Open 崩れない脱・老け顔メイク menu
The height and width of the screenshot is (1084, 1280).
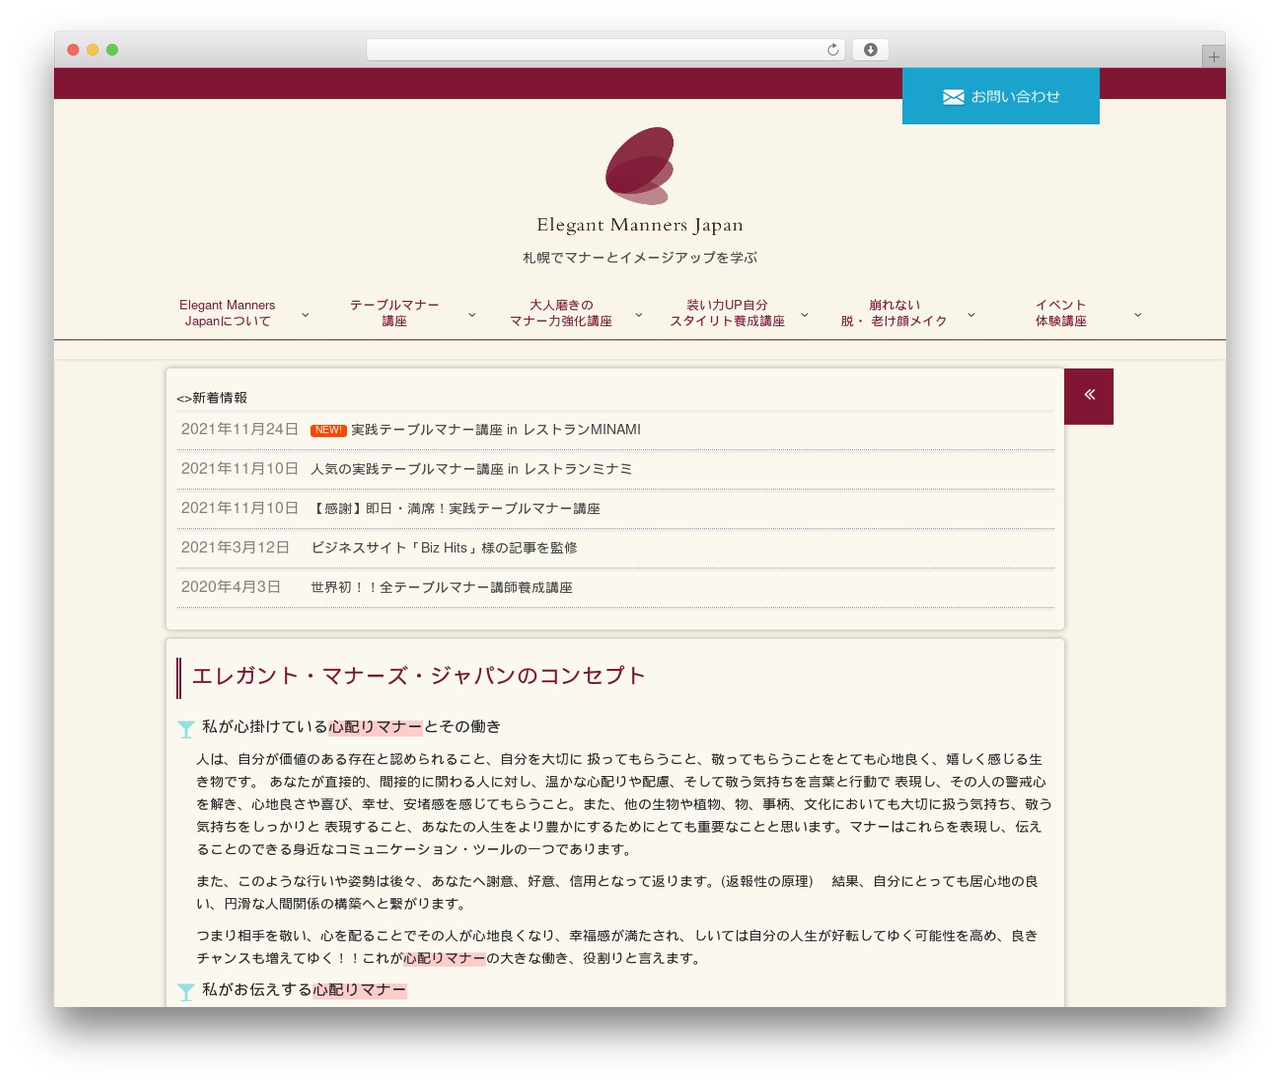pos(894,313)
